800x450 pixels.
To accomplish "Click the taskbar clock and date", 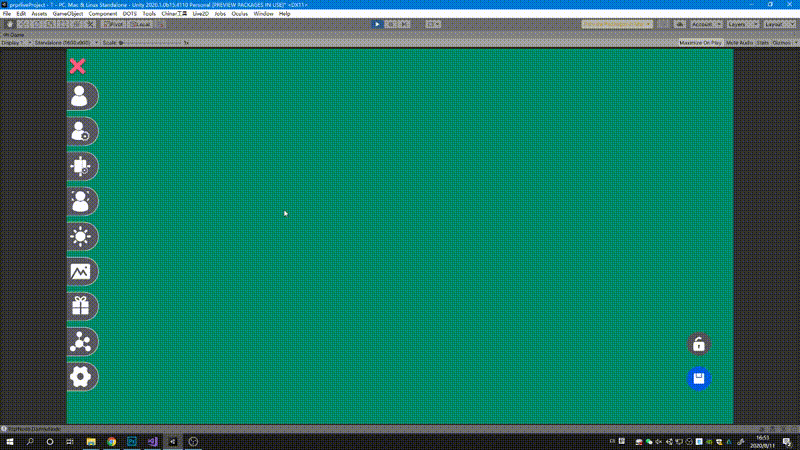I will pyautogui.click(x=763, y=442).
